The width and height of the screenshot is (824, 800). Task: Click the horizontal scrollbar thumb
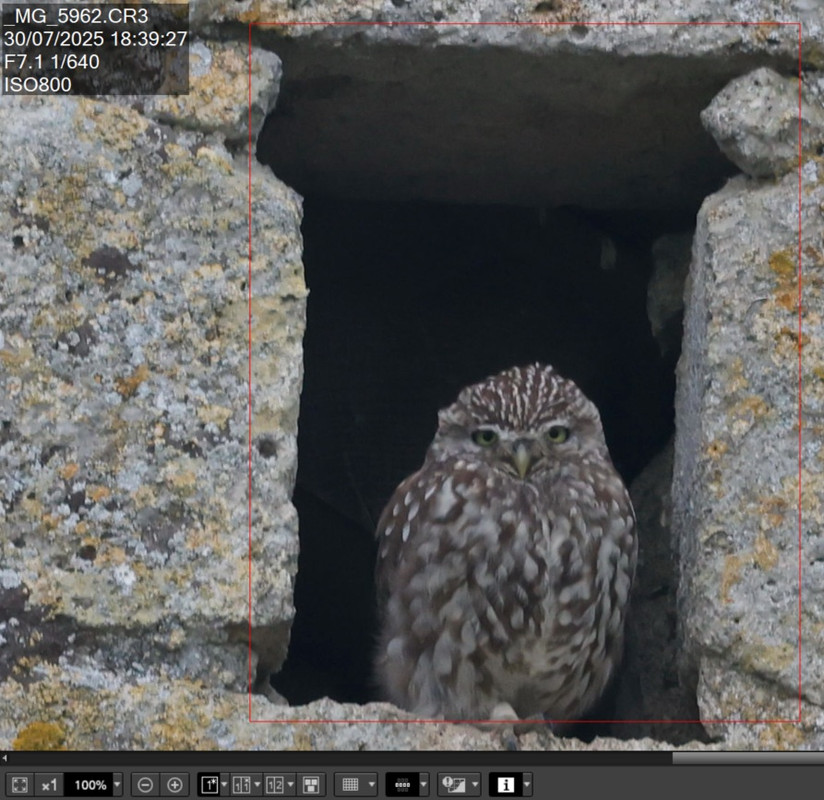(x=748, y=758)
